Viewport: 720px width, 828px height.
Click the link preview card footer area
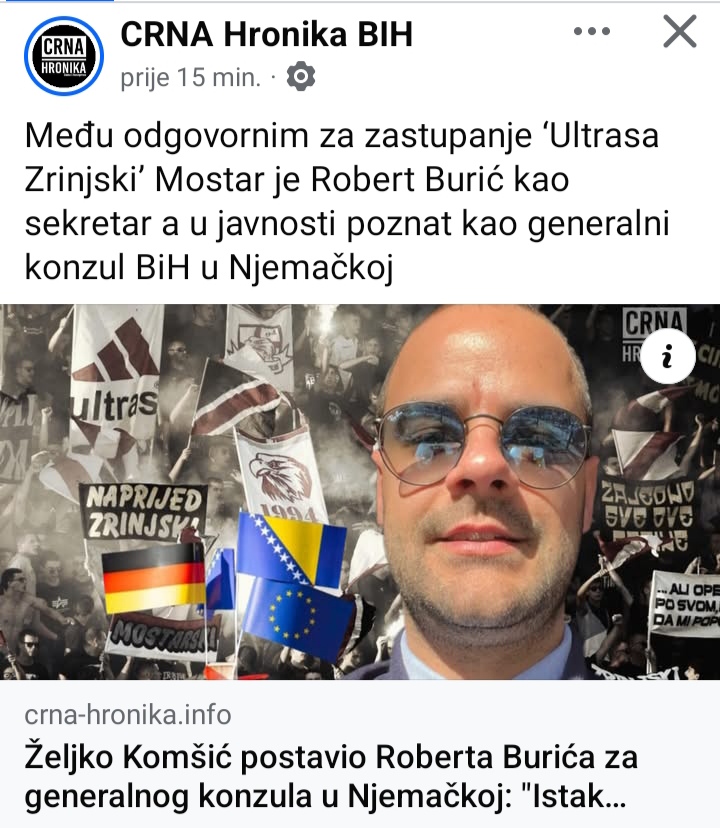[x=360, y=754]
